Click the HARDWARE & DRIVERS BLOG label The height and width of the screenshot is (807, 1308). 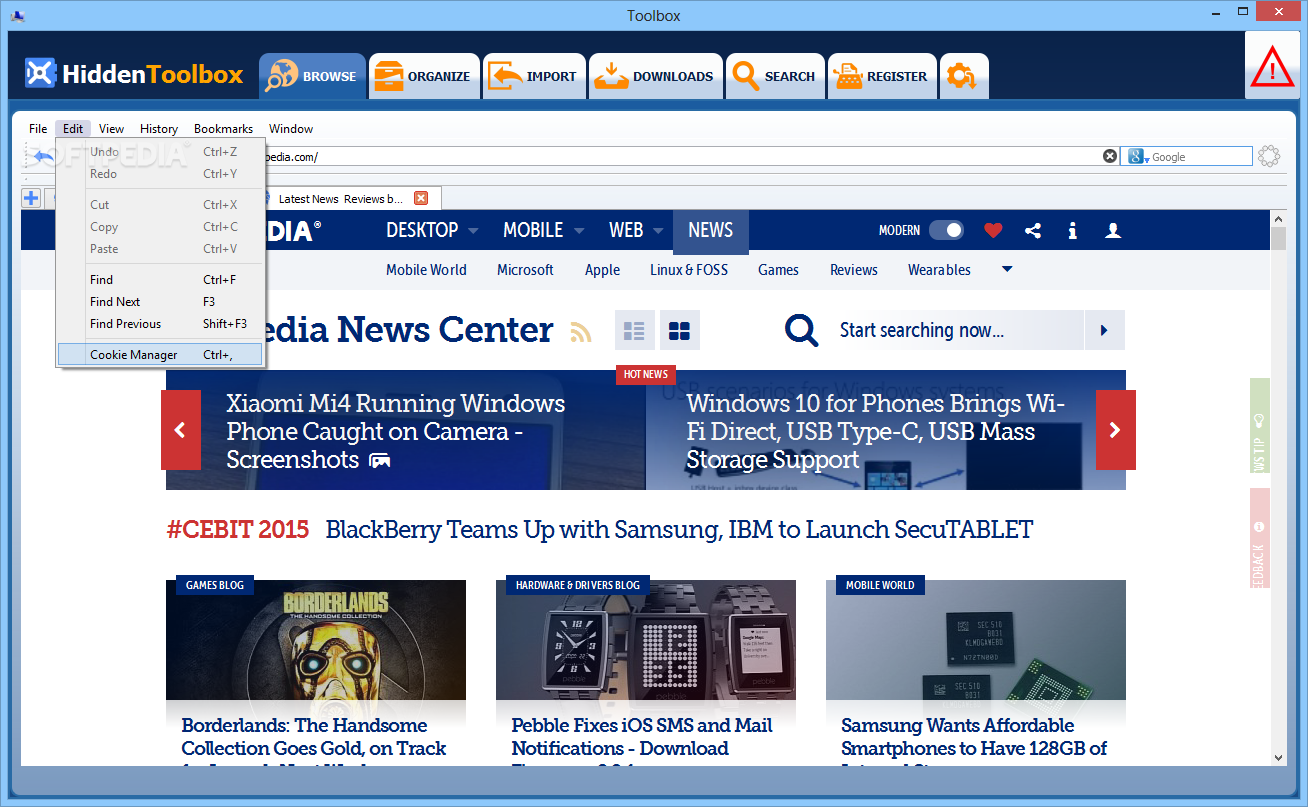pos(578,585)
